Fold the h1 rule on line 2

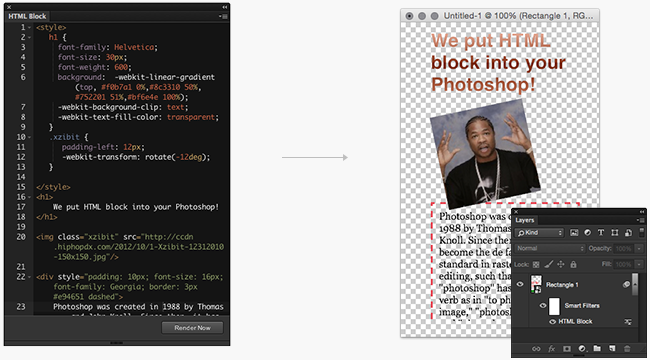pos(30,37)
